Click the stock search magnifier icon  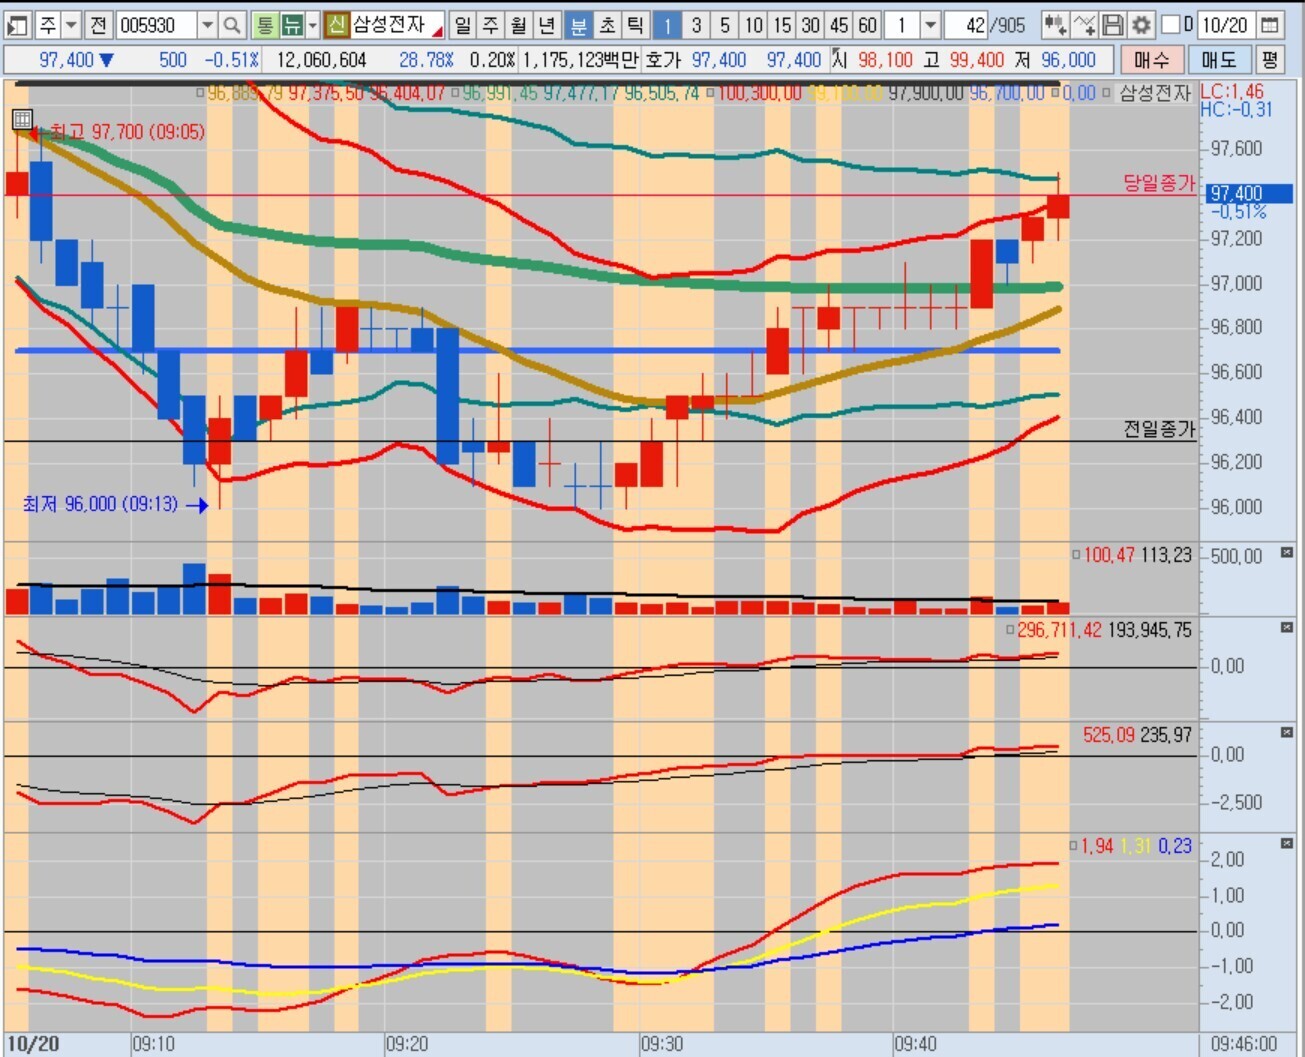(231, 25)
